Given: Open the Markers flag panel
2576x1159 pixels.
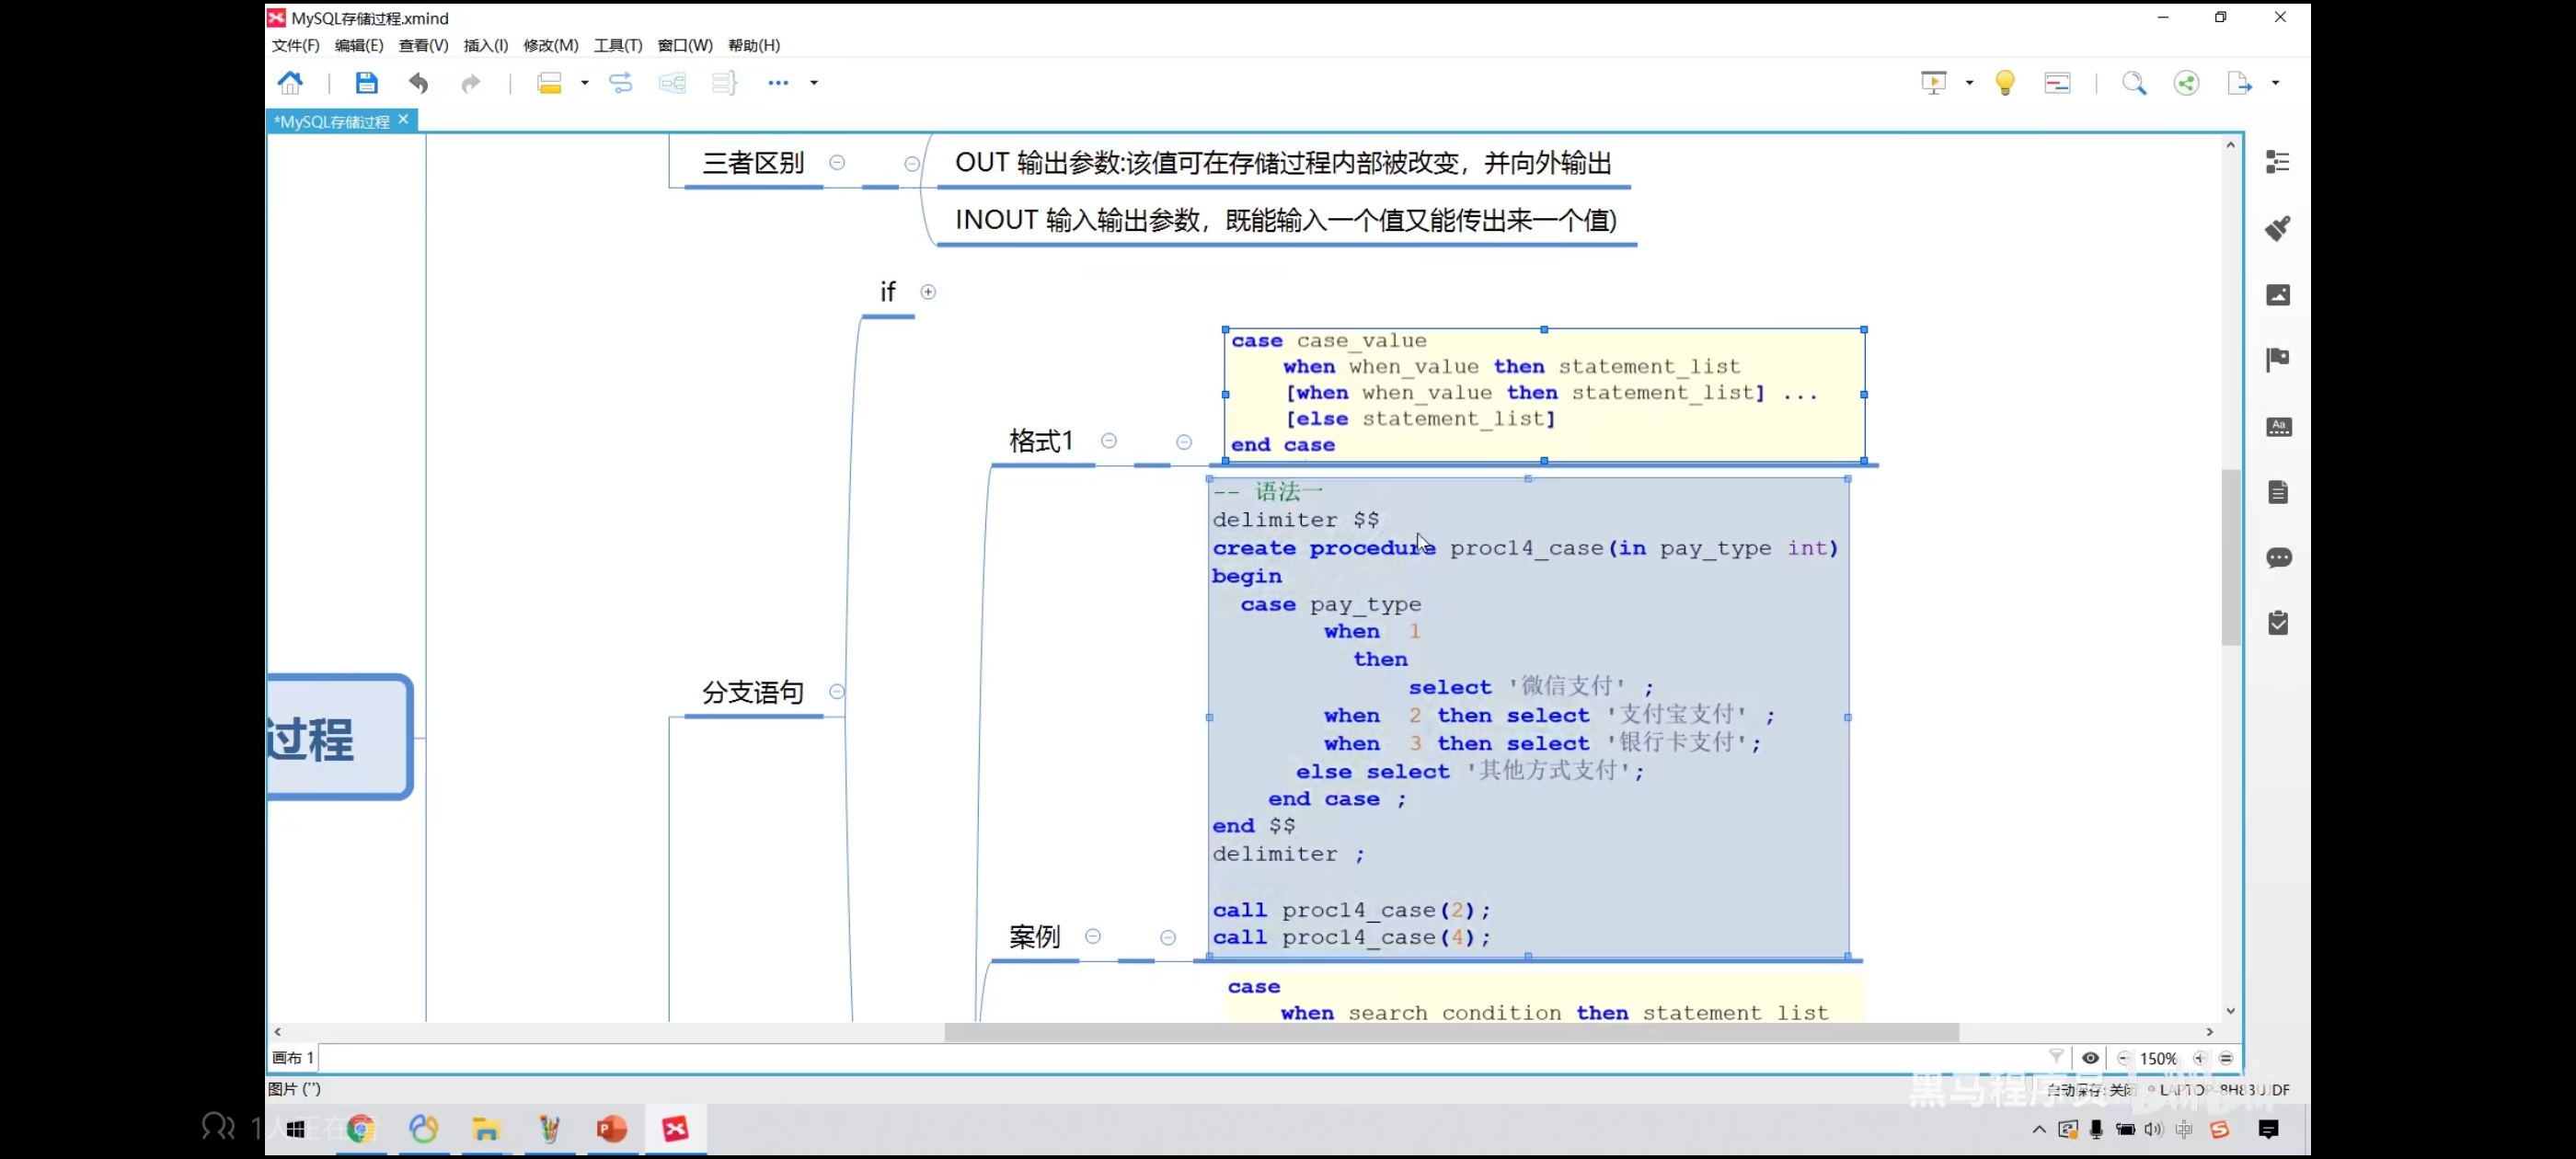Looking at the screenshot, I should [2277, 360].
